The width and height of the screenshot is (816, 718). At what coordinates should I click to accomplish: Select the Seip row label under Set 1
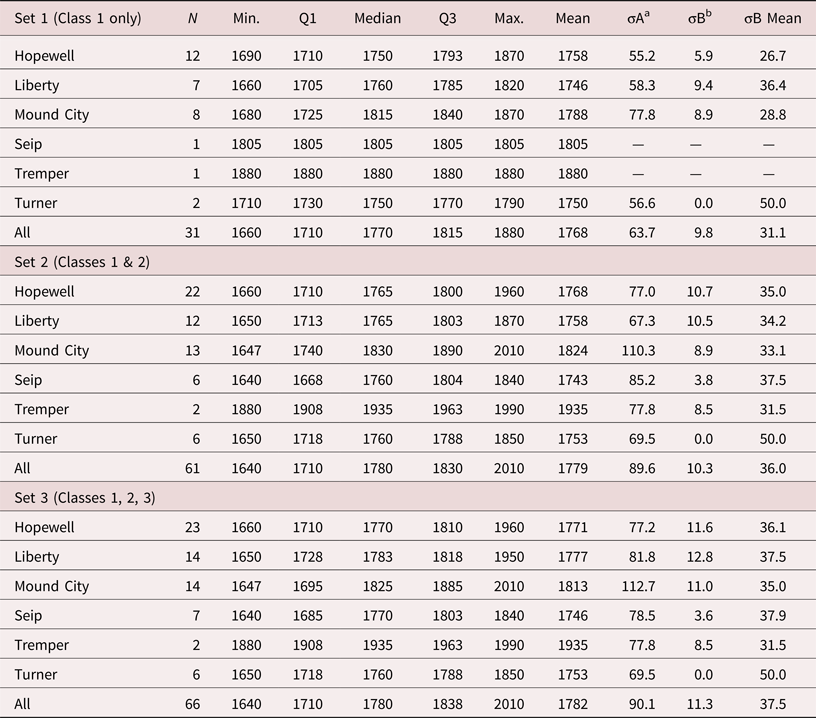28,144
